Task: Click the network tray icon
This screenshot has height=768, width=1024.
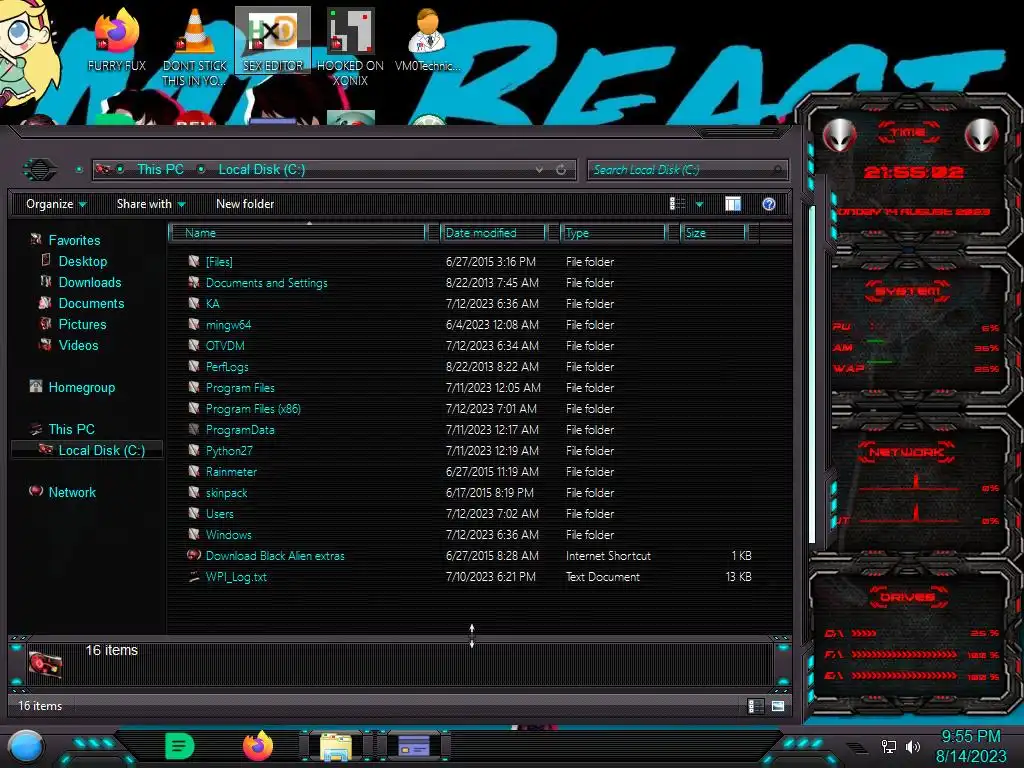Action: [x=888, y=746]
